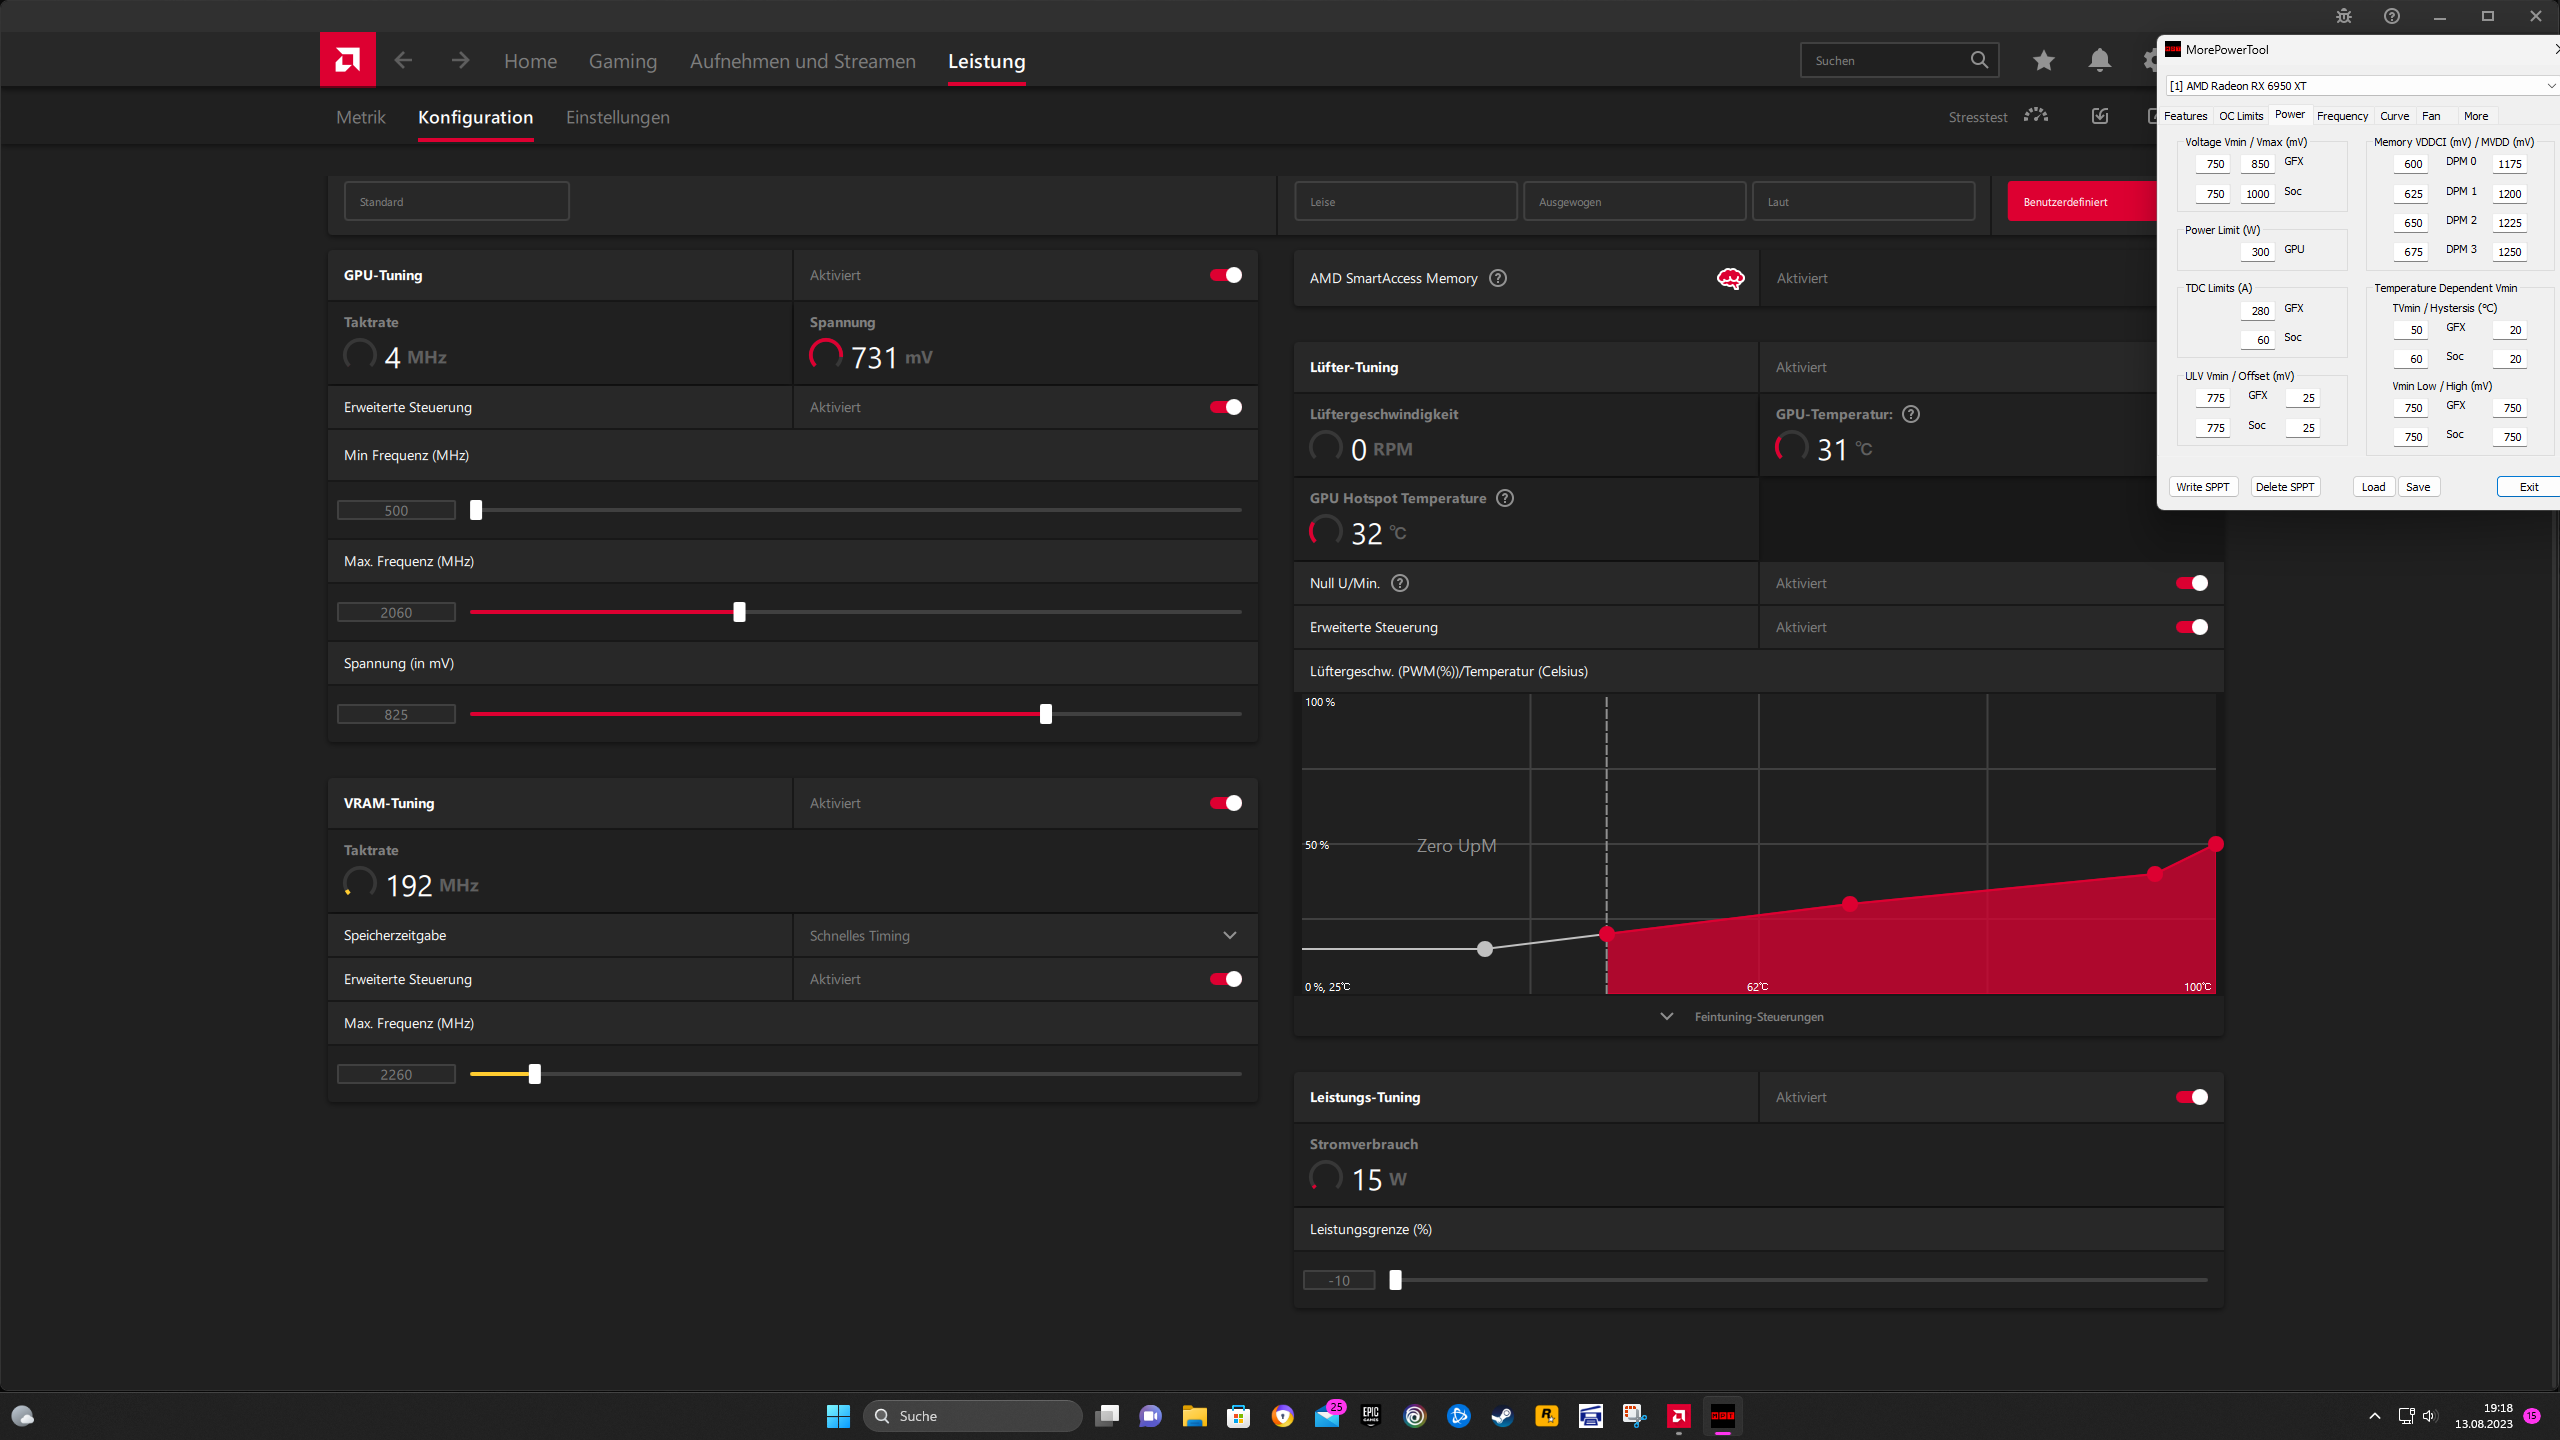Click the back navigation arrow
This screenshot has height=1440, width=2560.
(403, 60)
